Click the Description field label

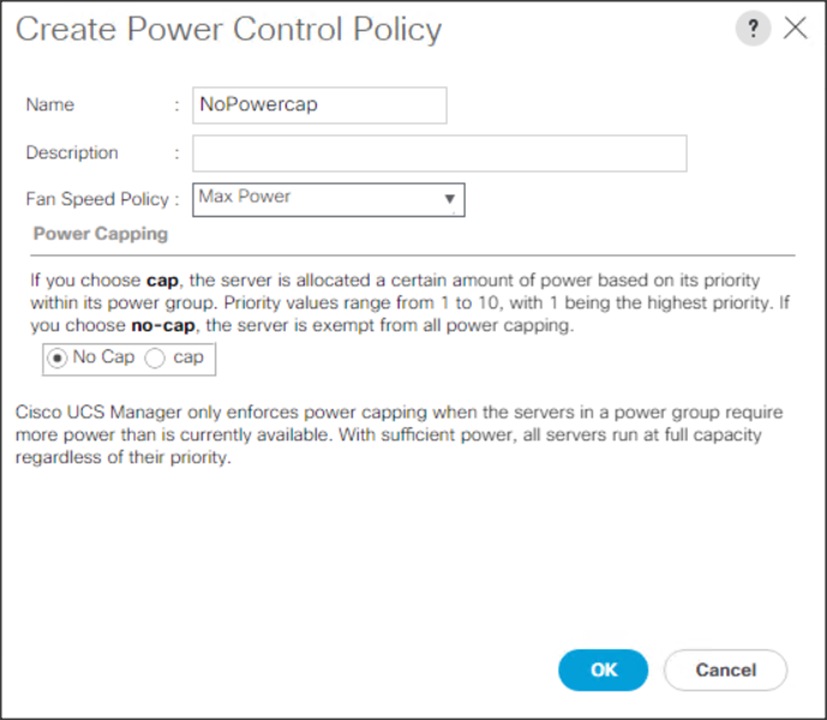pos(72,153)
